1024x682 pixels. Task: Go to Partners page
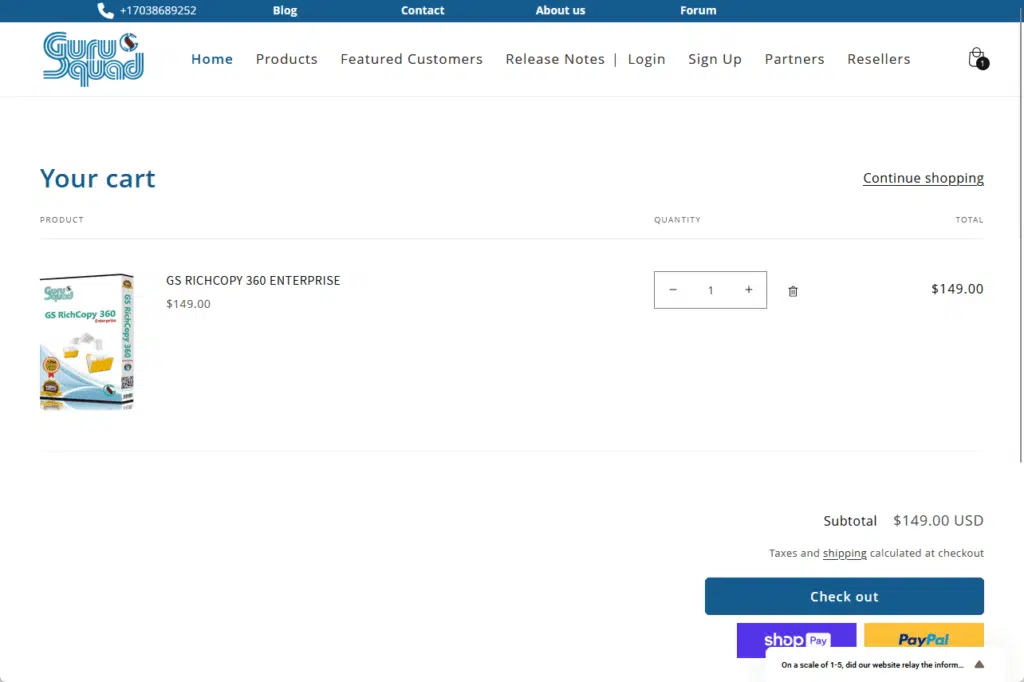point(794,59)
